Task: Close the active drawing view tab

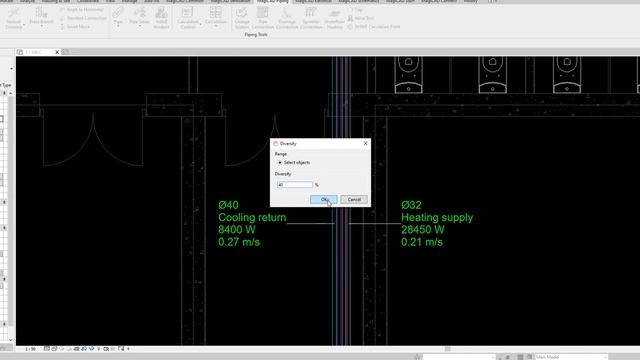Action: [57, 52]
